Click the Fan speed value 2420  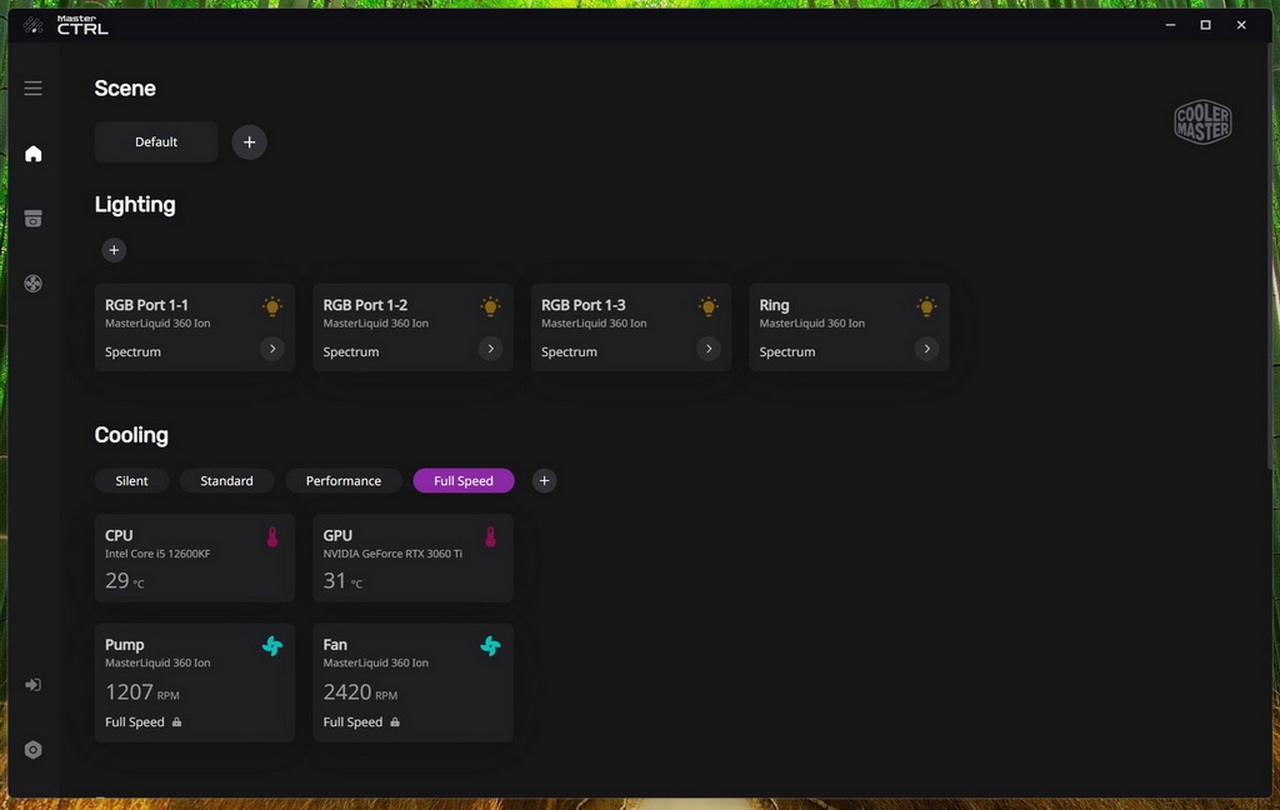click(347, 692)
